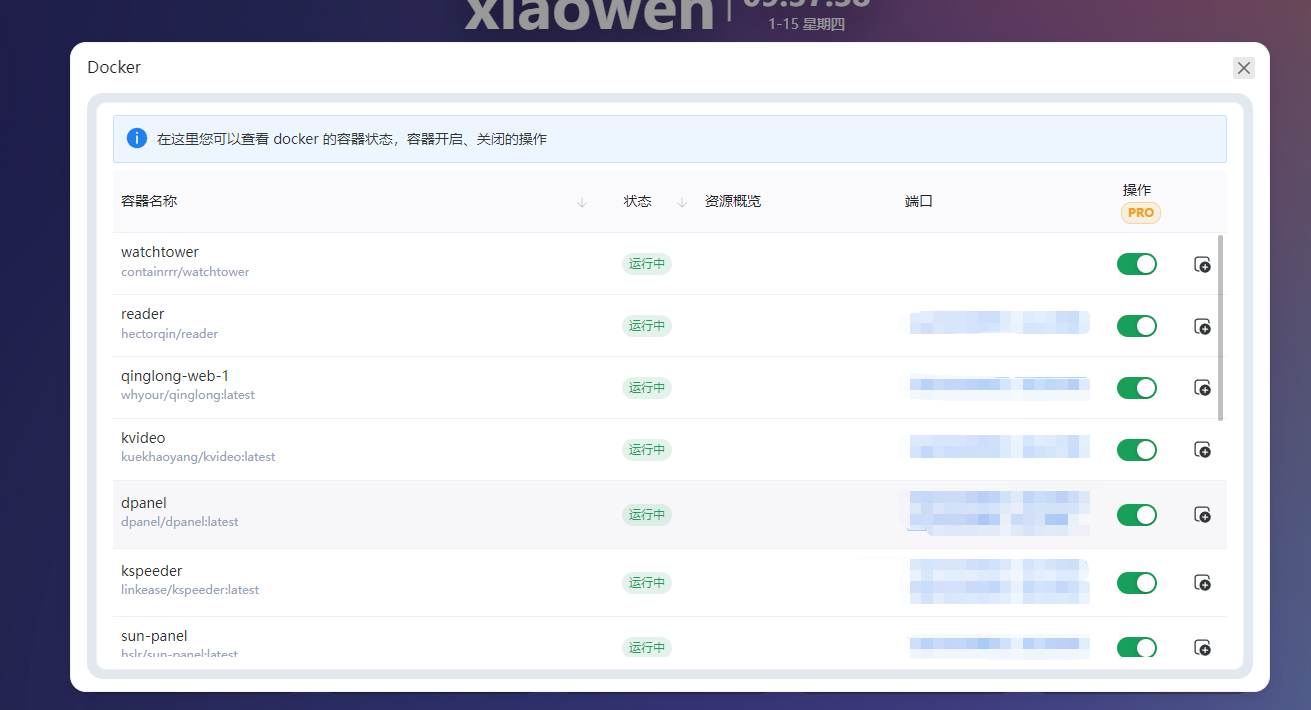Viewport: 1311px width, 710px height.
Task: Click the 资源概览 column header
Action: pyautogui.click(x=732, y=201)
